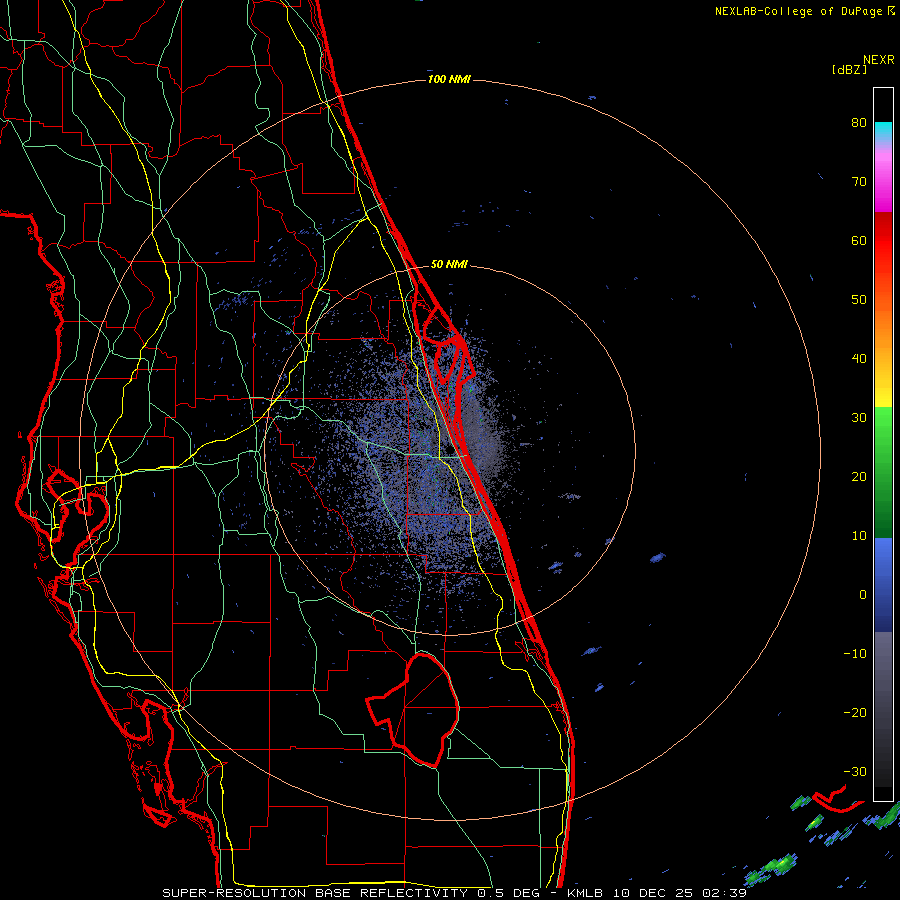
Task: Click the green segment of the color bar
Action: [x=883, y=472]
